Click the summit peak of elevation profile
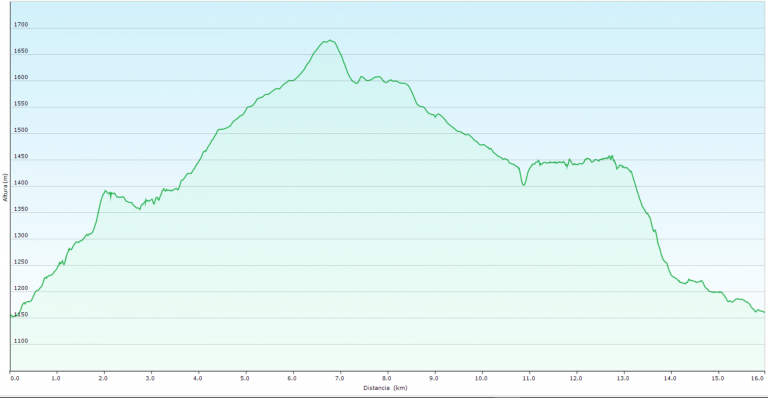Viewport: 768px width, 398px height. pos(331,41)
